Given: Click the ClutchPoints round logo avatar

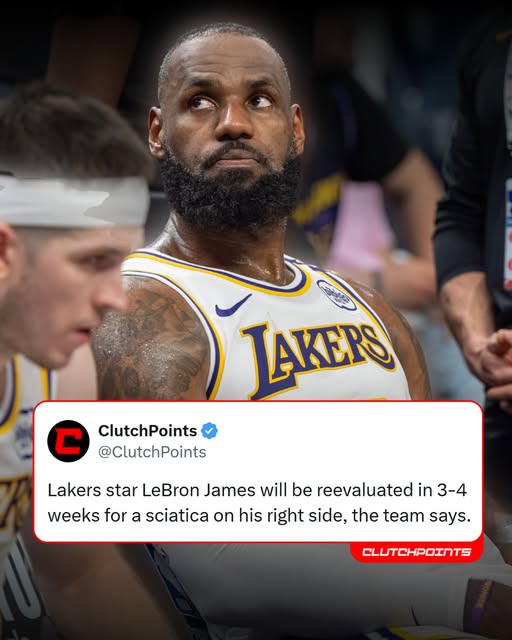Looking at the screenshot, I should coord(68,441).
